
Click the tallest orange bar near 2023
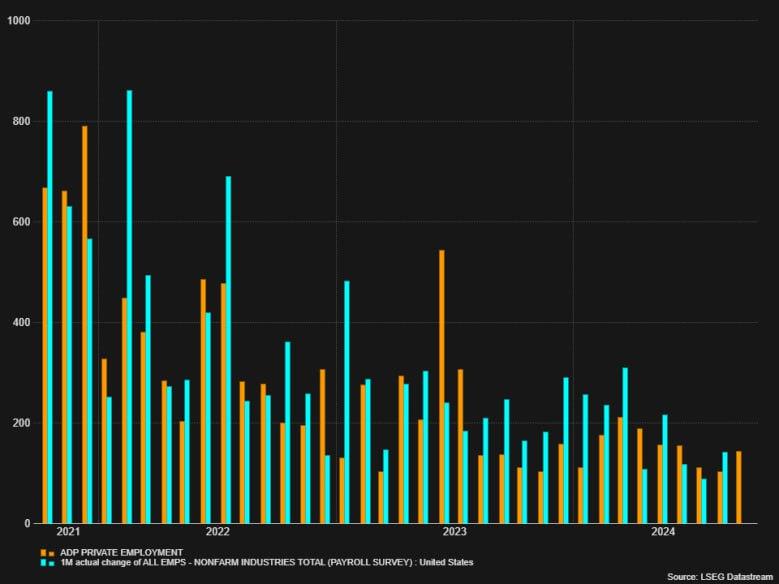tap(441, 386)
